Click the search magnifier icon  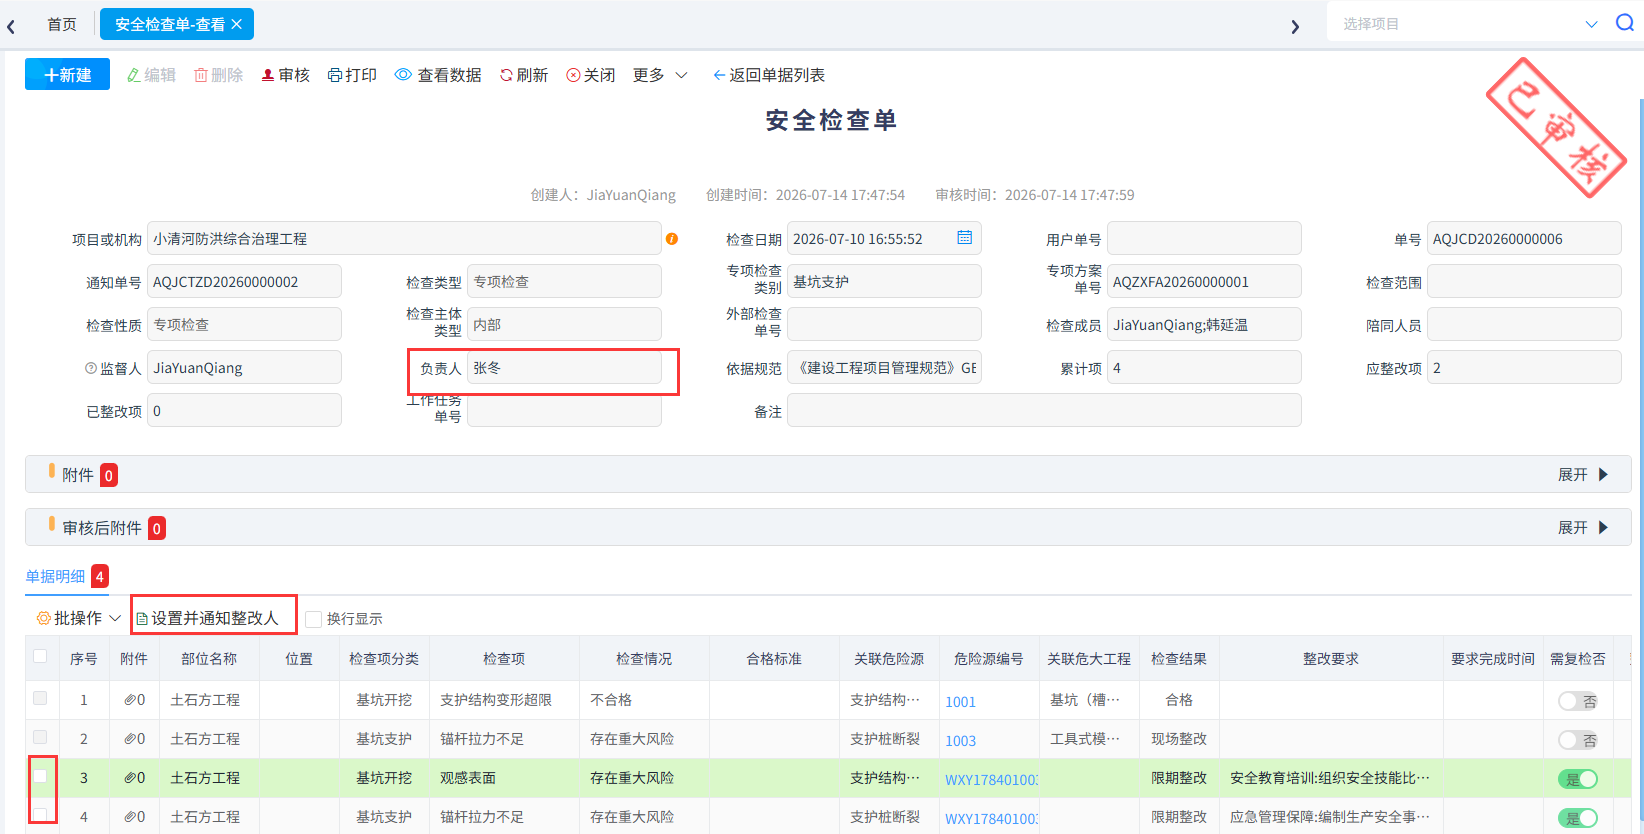click(x=1625, y=23)
